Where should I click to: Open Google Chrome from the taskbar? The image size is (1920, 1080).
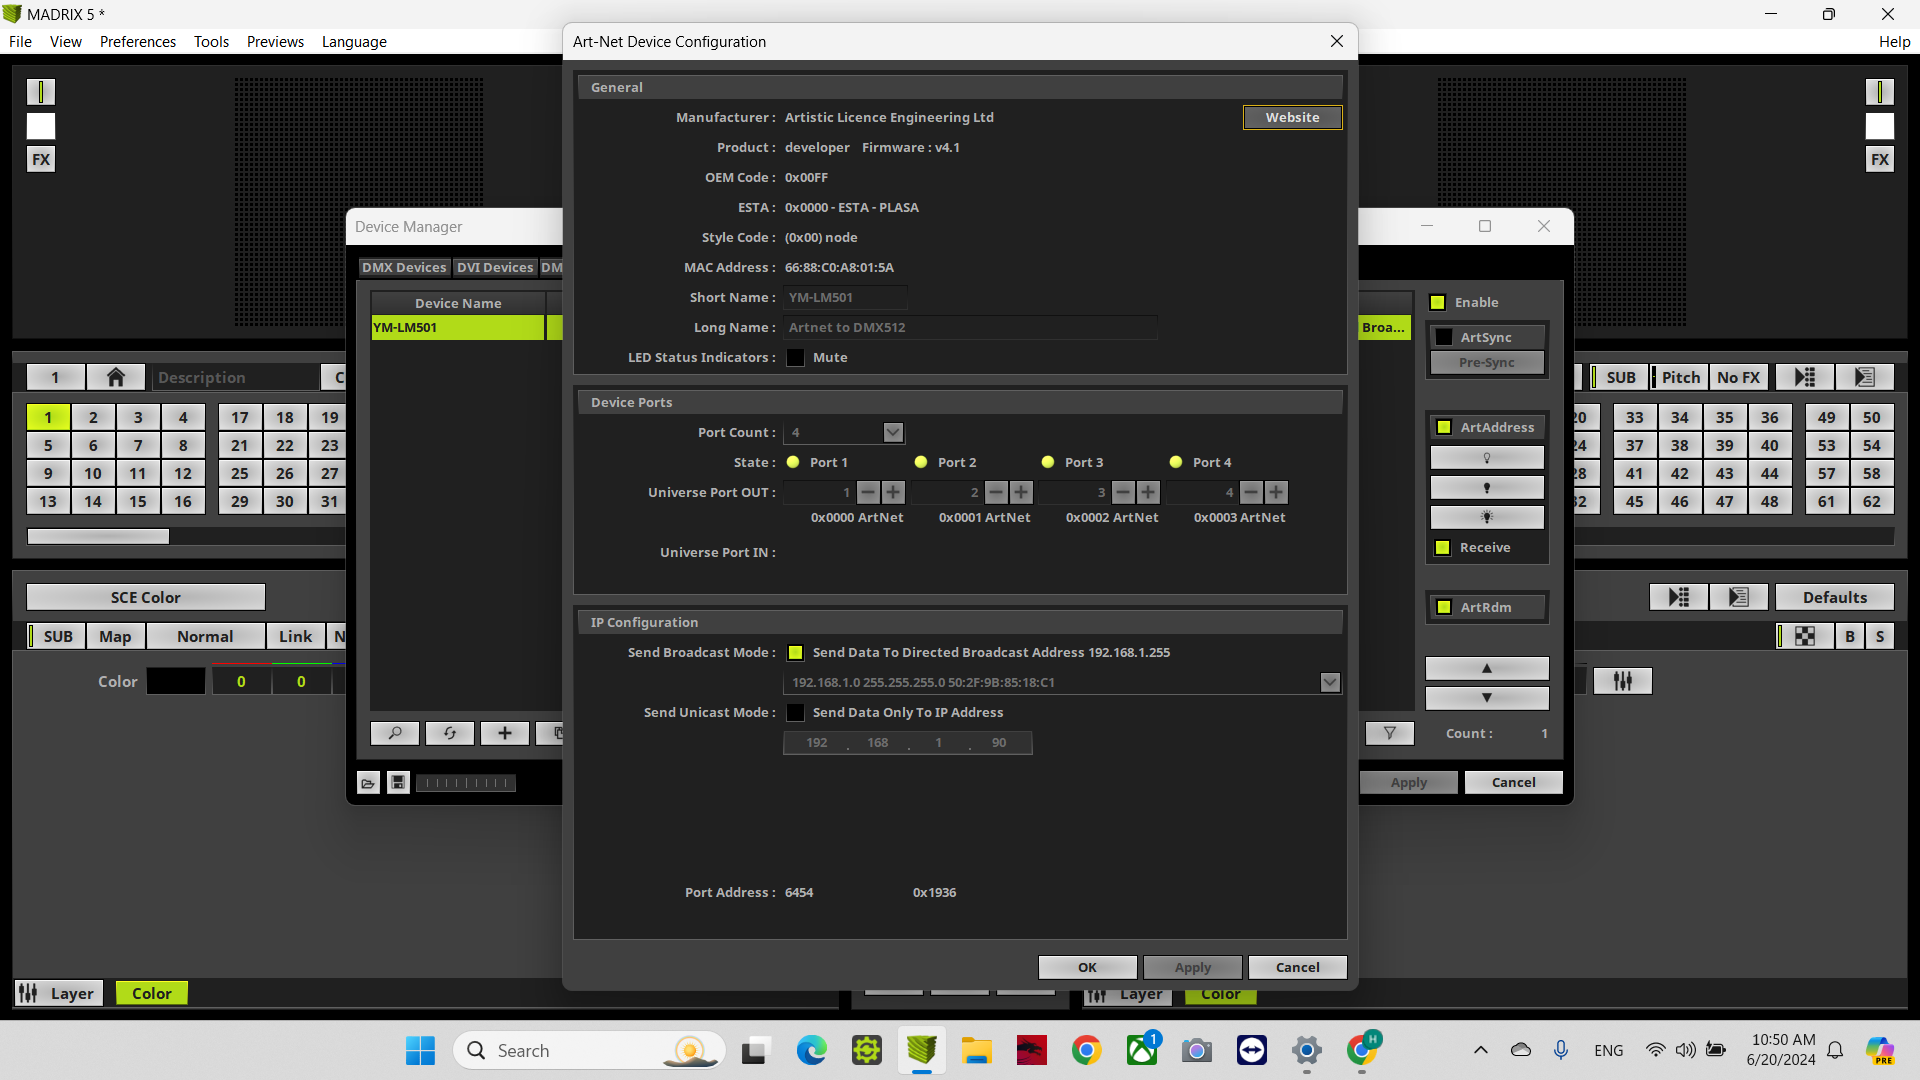pos(1086,1050)
